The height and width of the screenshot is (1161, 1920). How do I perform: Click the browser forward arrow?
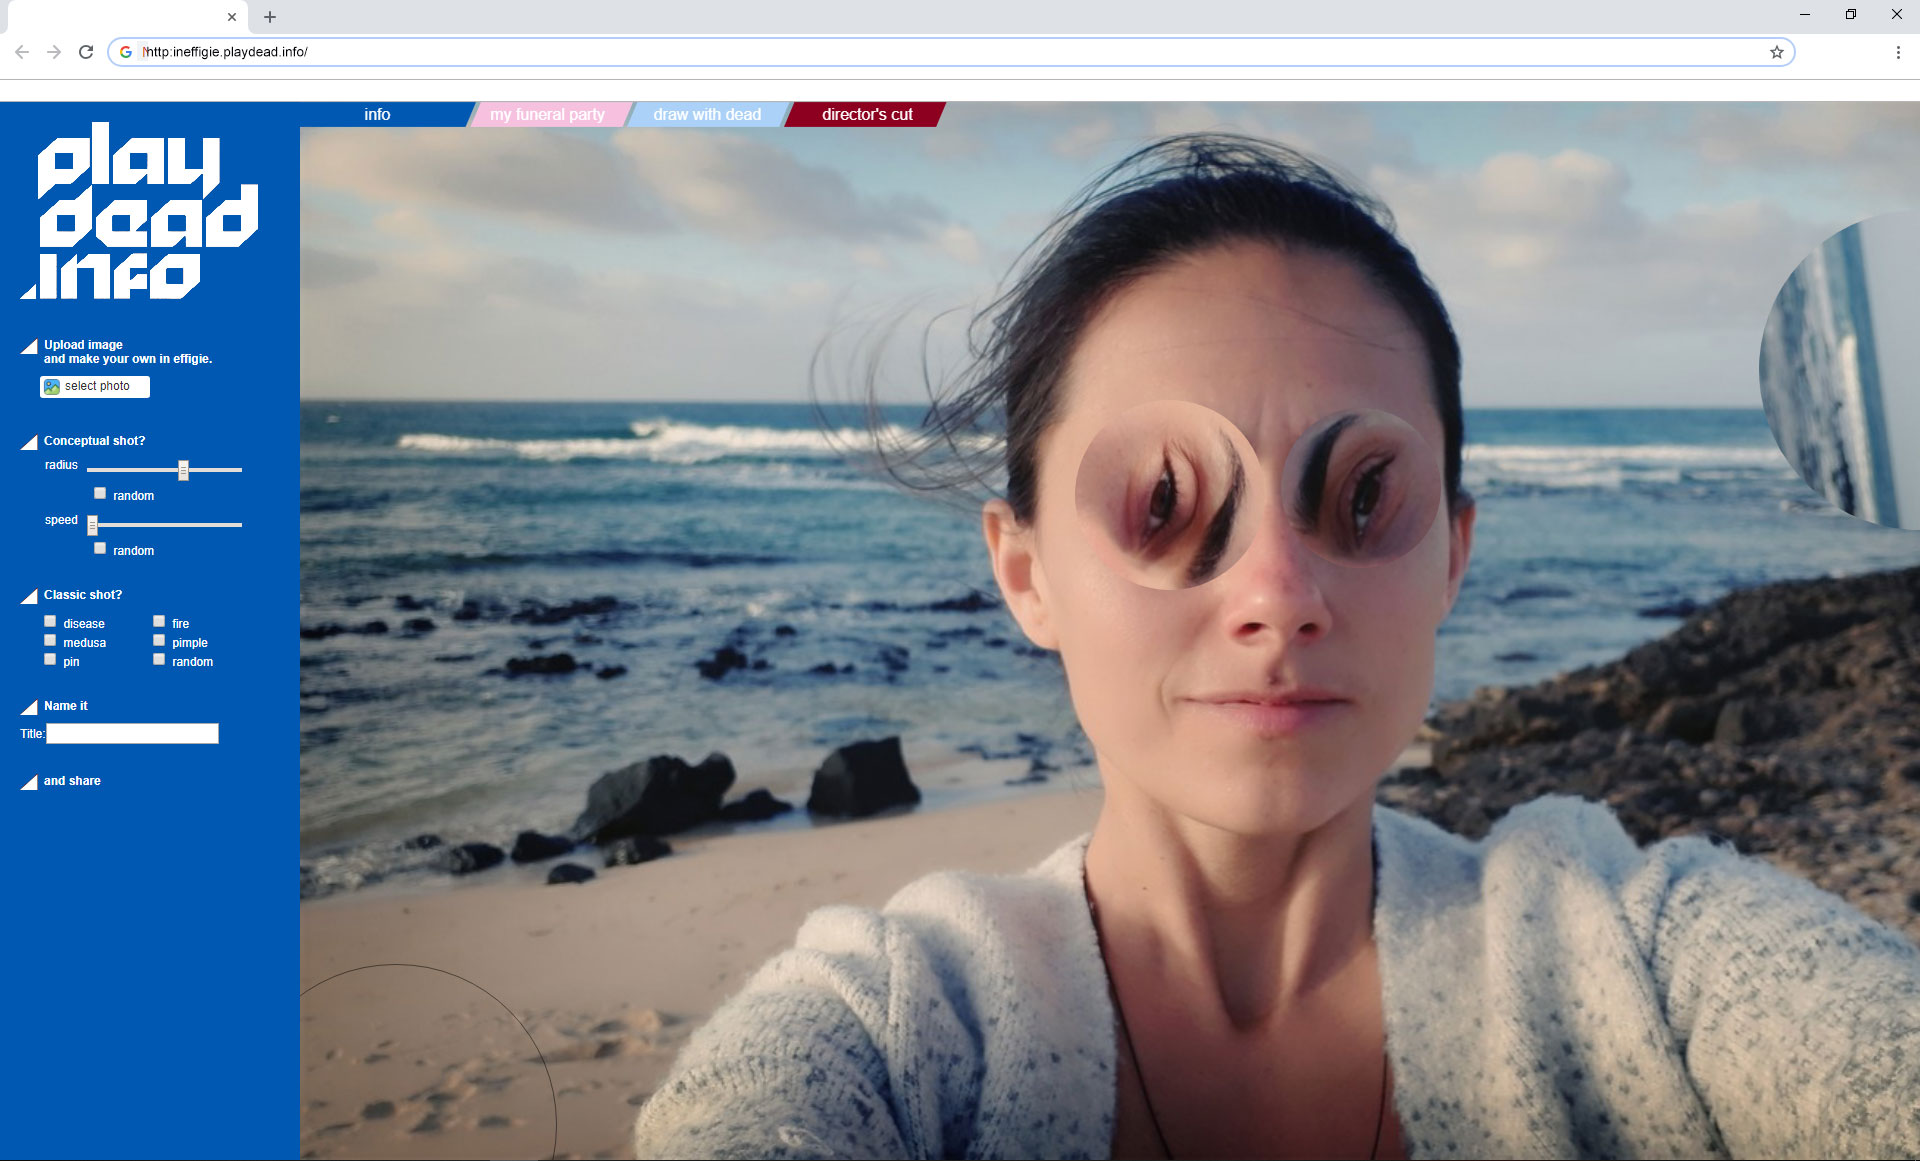54,52
